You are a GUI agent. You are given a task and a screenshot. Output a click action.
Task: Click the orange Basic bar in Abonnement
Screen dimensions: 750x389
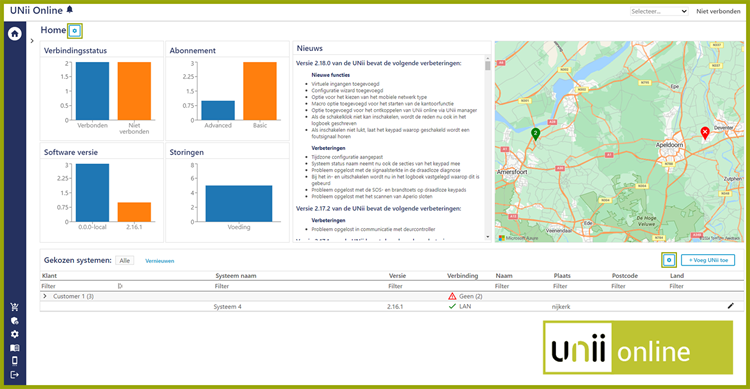(260, 91)
